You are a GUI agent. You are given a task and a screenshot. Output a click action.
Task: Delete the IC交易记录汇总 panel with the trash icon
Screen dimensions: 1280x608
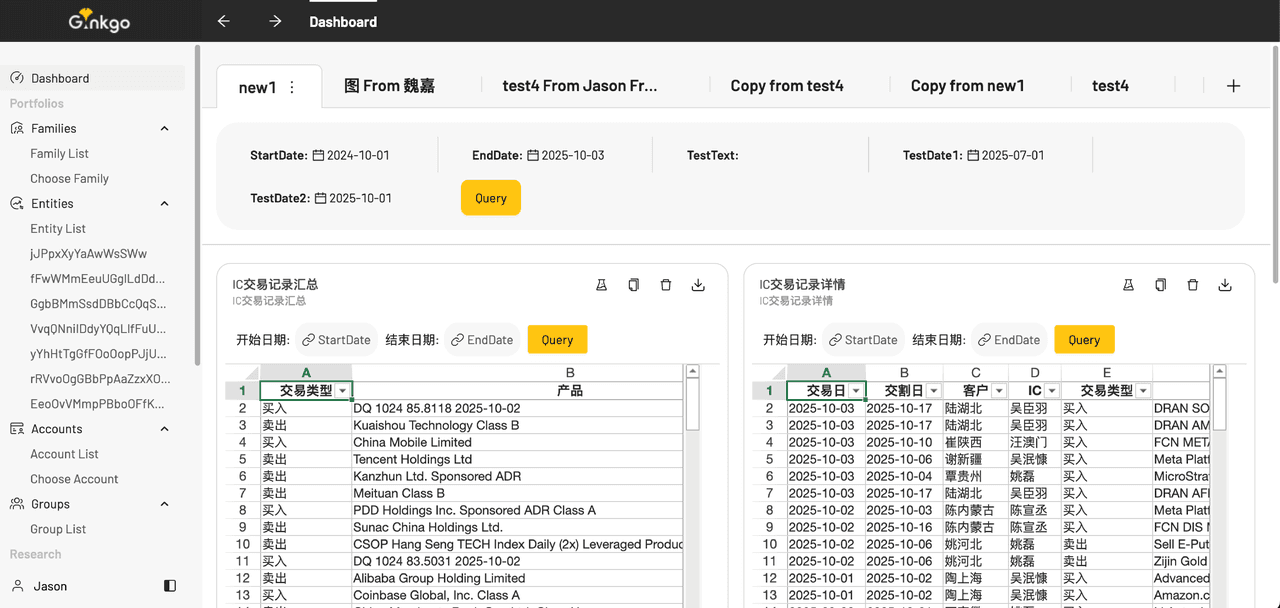point(666,285)
